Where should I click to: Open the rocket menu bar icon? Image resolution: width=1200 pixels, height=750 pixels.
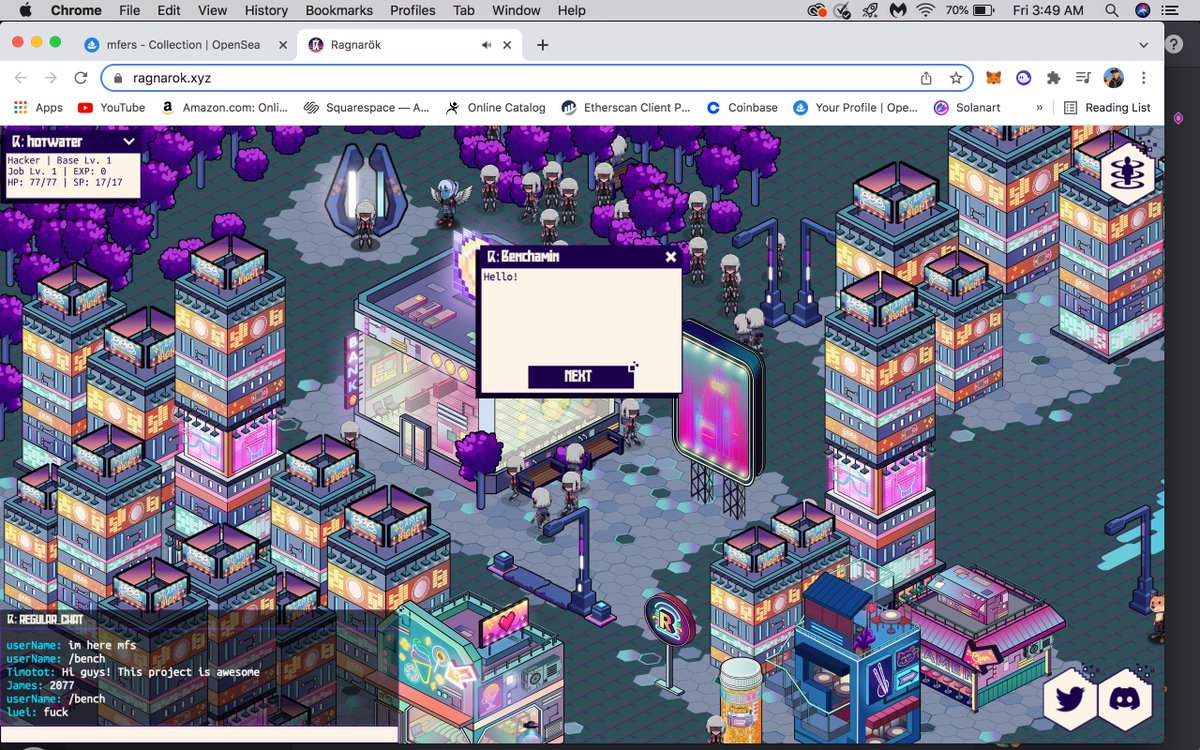click(x=870, y=10)
